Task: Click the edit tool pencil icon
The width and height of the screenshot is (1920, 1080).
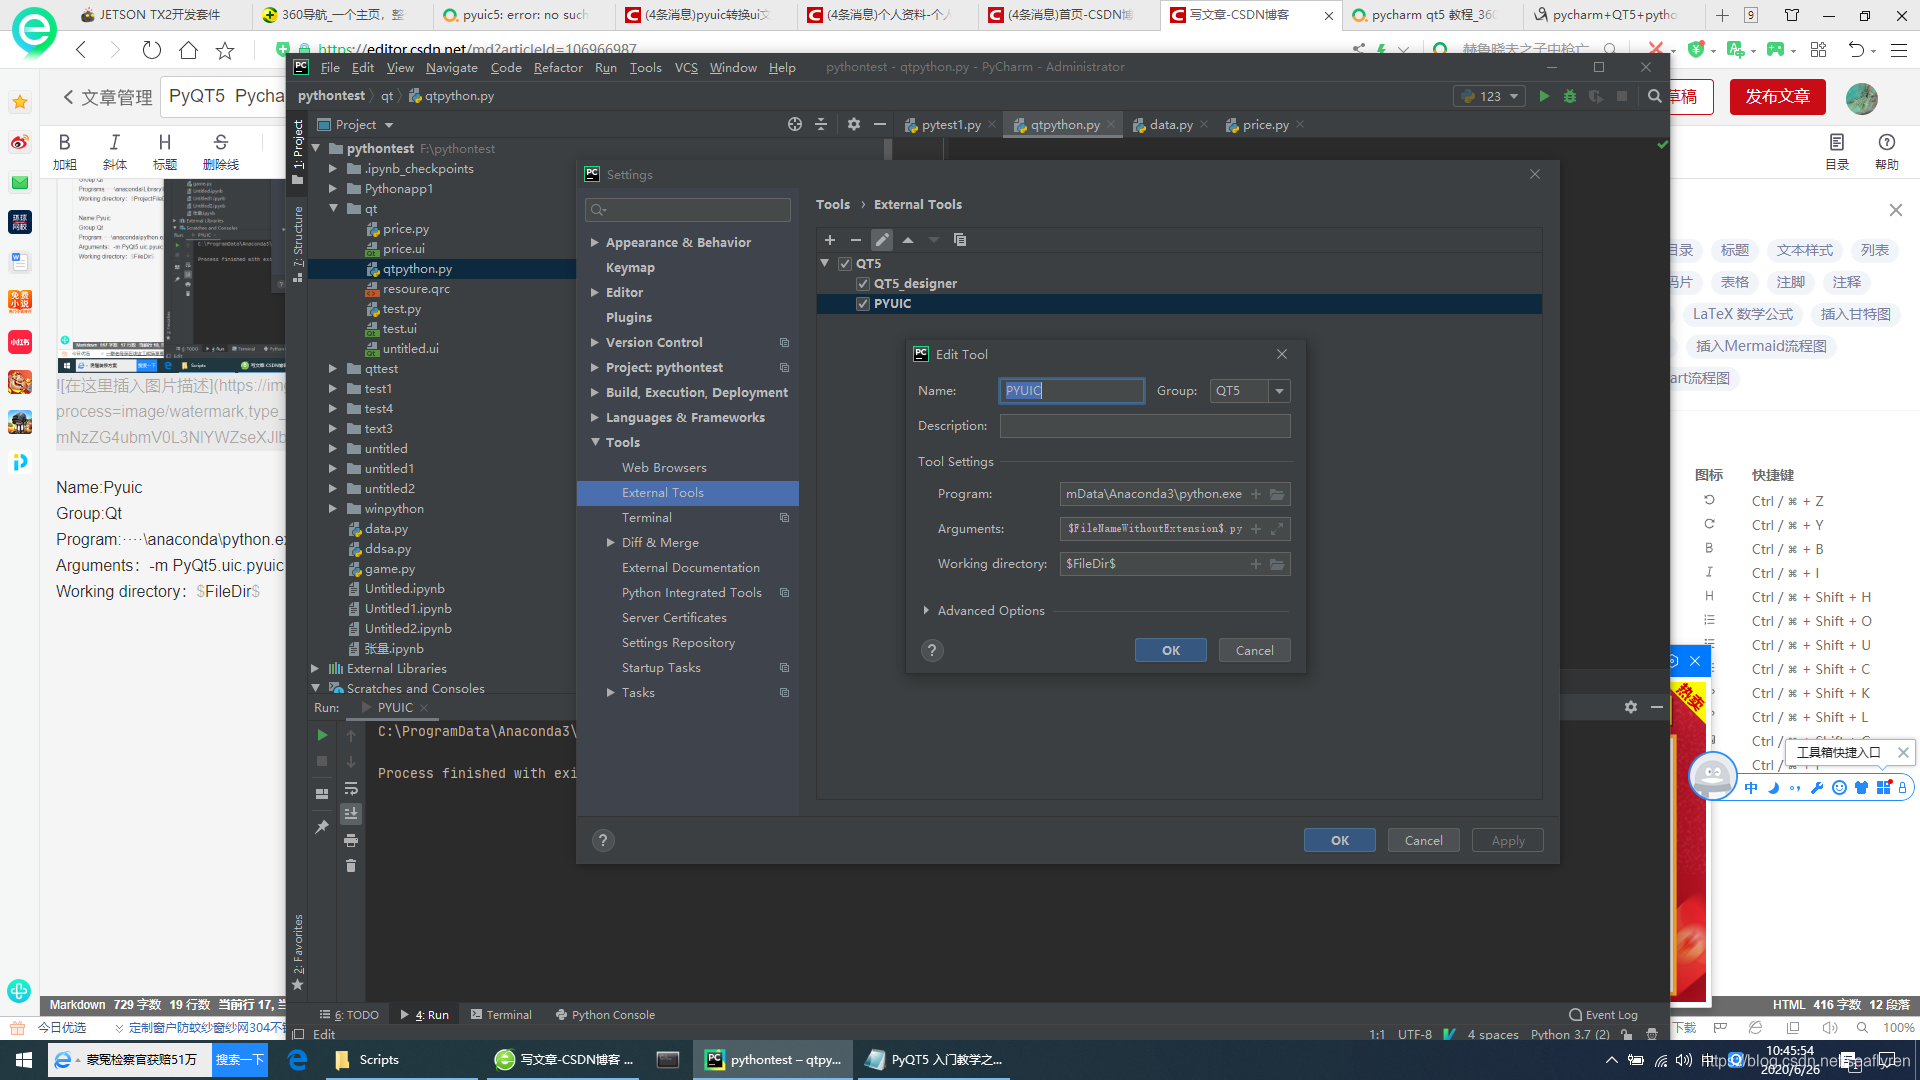Action: click(x=881, y=240)
